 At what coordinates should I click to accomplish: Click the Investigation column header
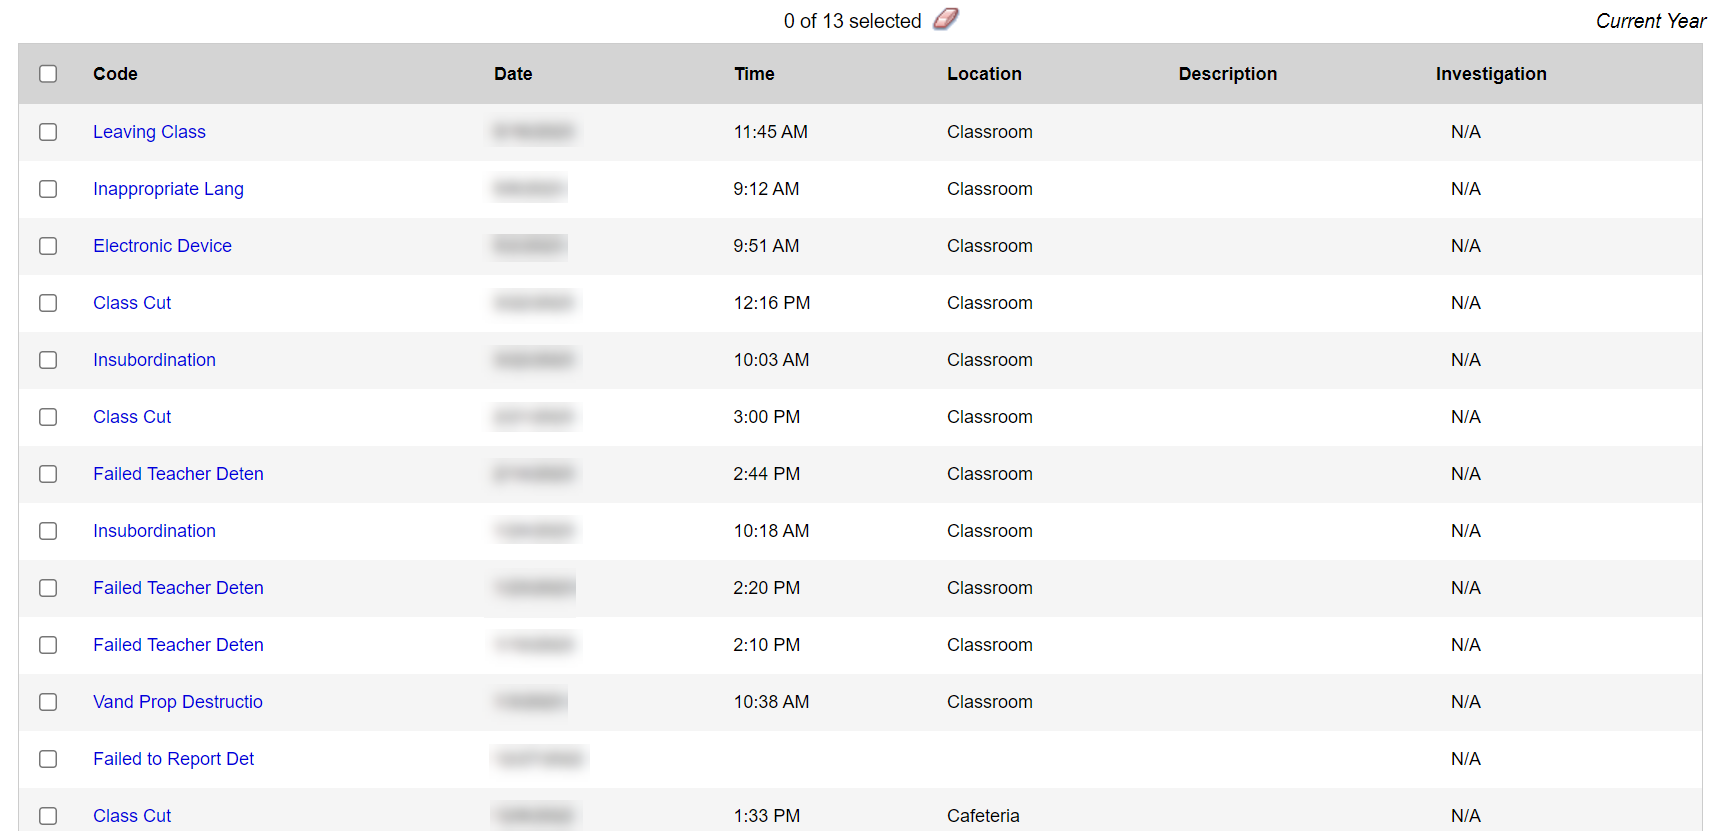click(x=1490, y=74)
